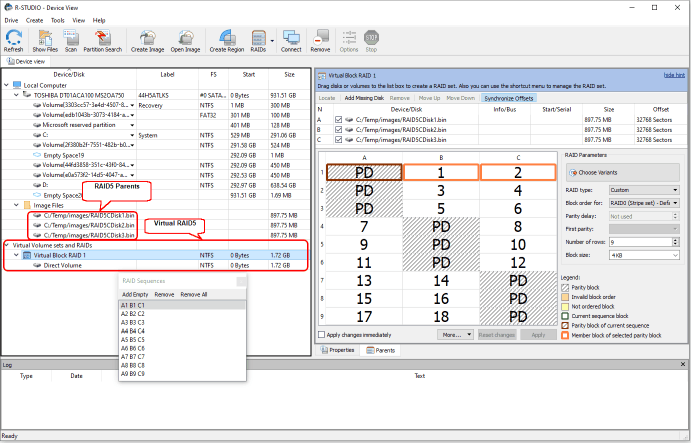Switch to the Parents tab
691x443 pixels.
coord(381,350)
